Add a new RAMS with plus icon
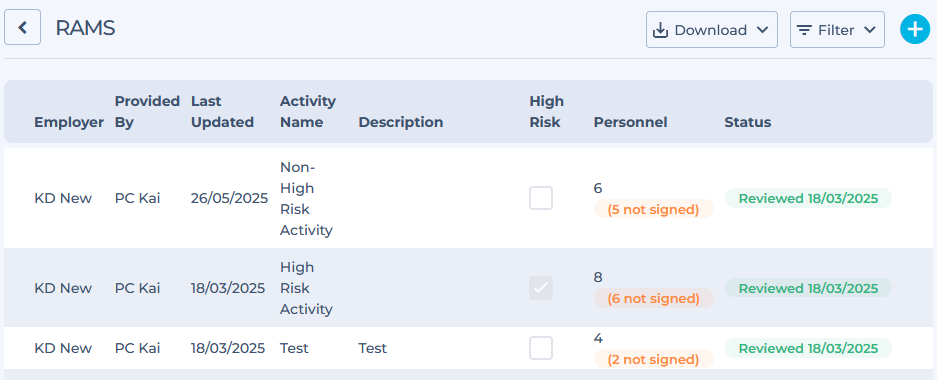The height and width of the screenshot is (380, 937). pyautogui.click(x=915, y=29)
